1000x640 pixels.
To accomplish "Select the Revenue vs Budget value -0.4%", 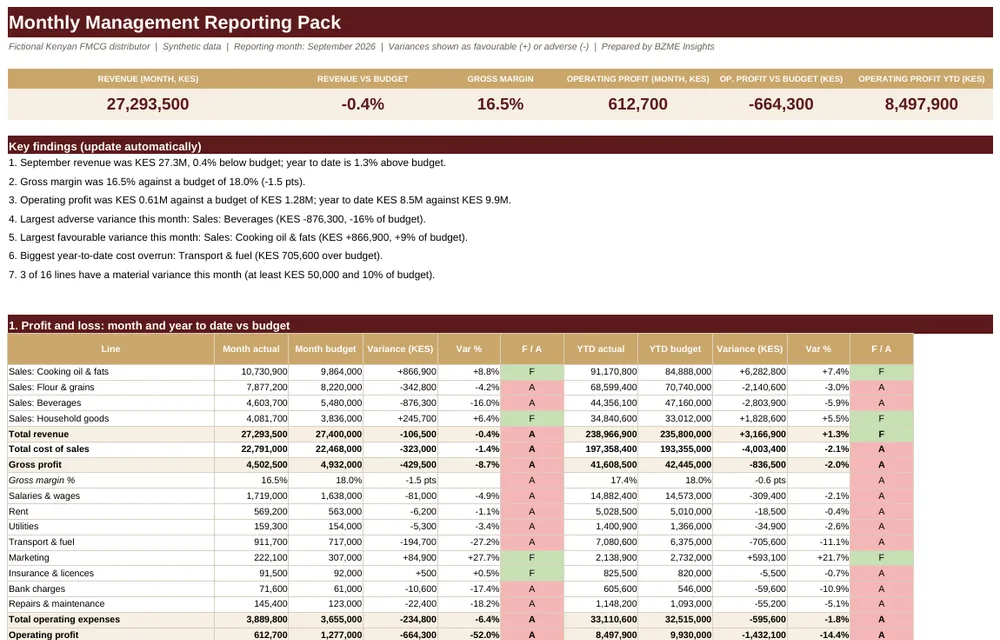I will coord(362,104).
